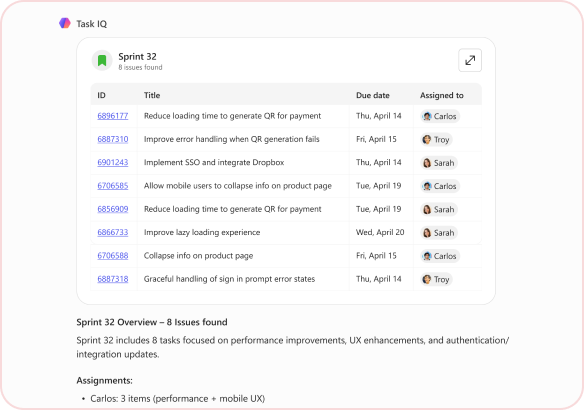Open issue 6901243 link
This screenshot has height=410, width=584.
coord(112,162)
